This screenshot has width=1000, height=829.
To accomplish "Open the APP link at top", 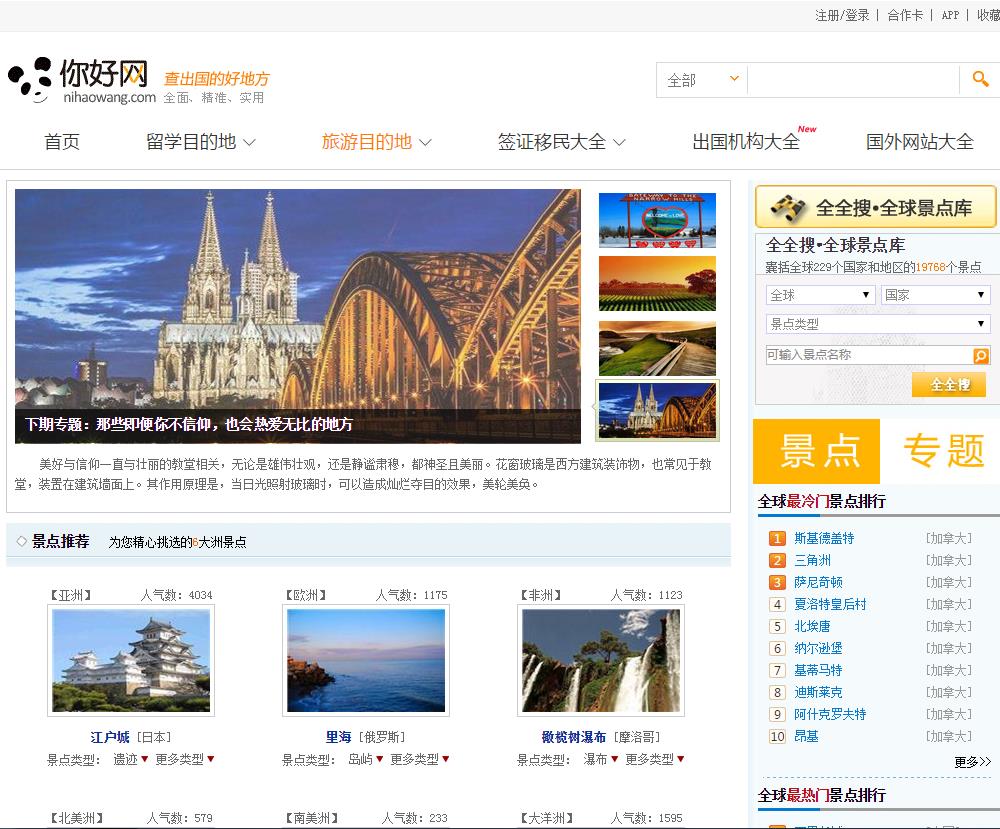I will 950,15.
